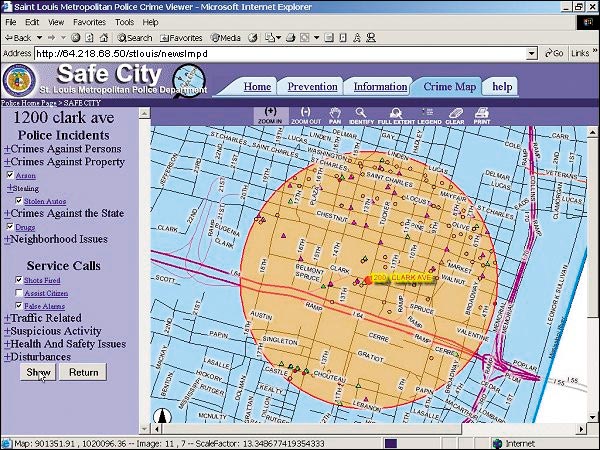Click the Full Extent map tool
The image size is (600, 450).
pyautogui.click(x=396, y=115)
